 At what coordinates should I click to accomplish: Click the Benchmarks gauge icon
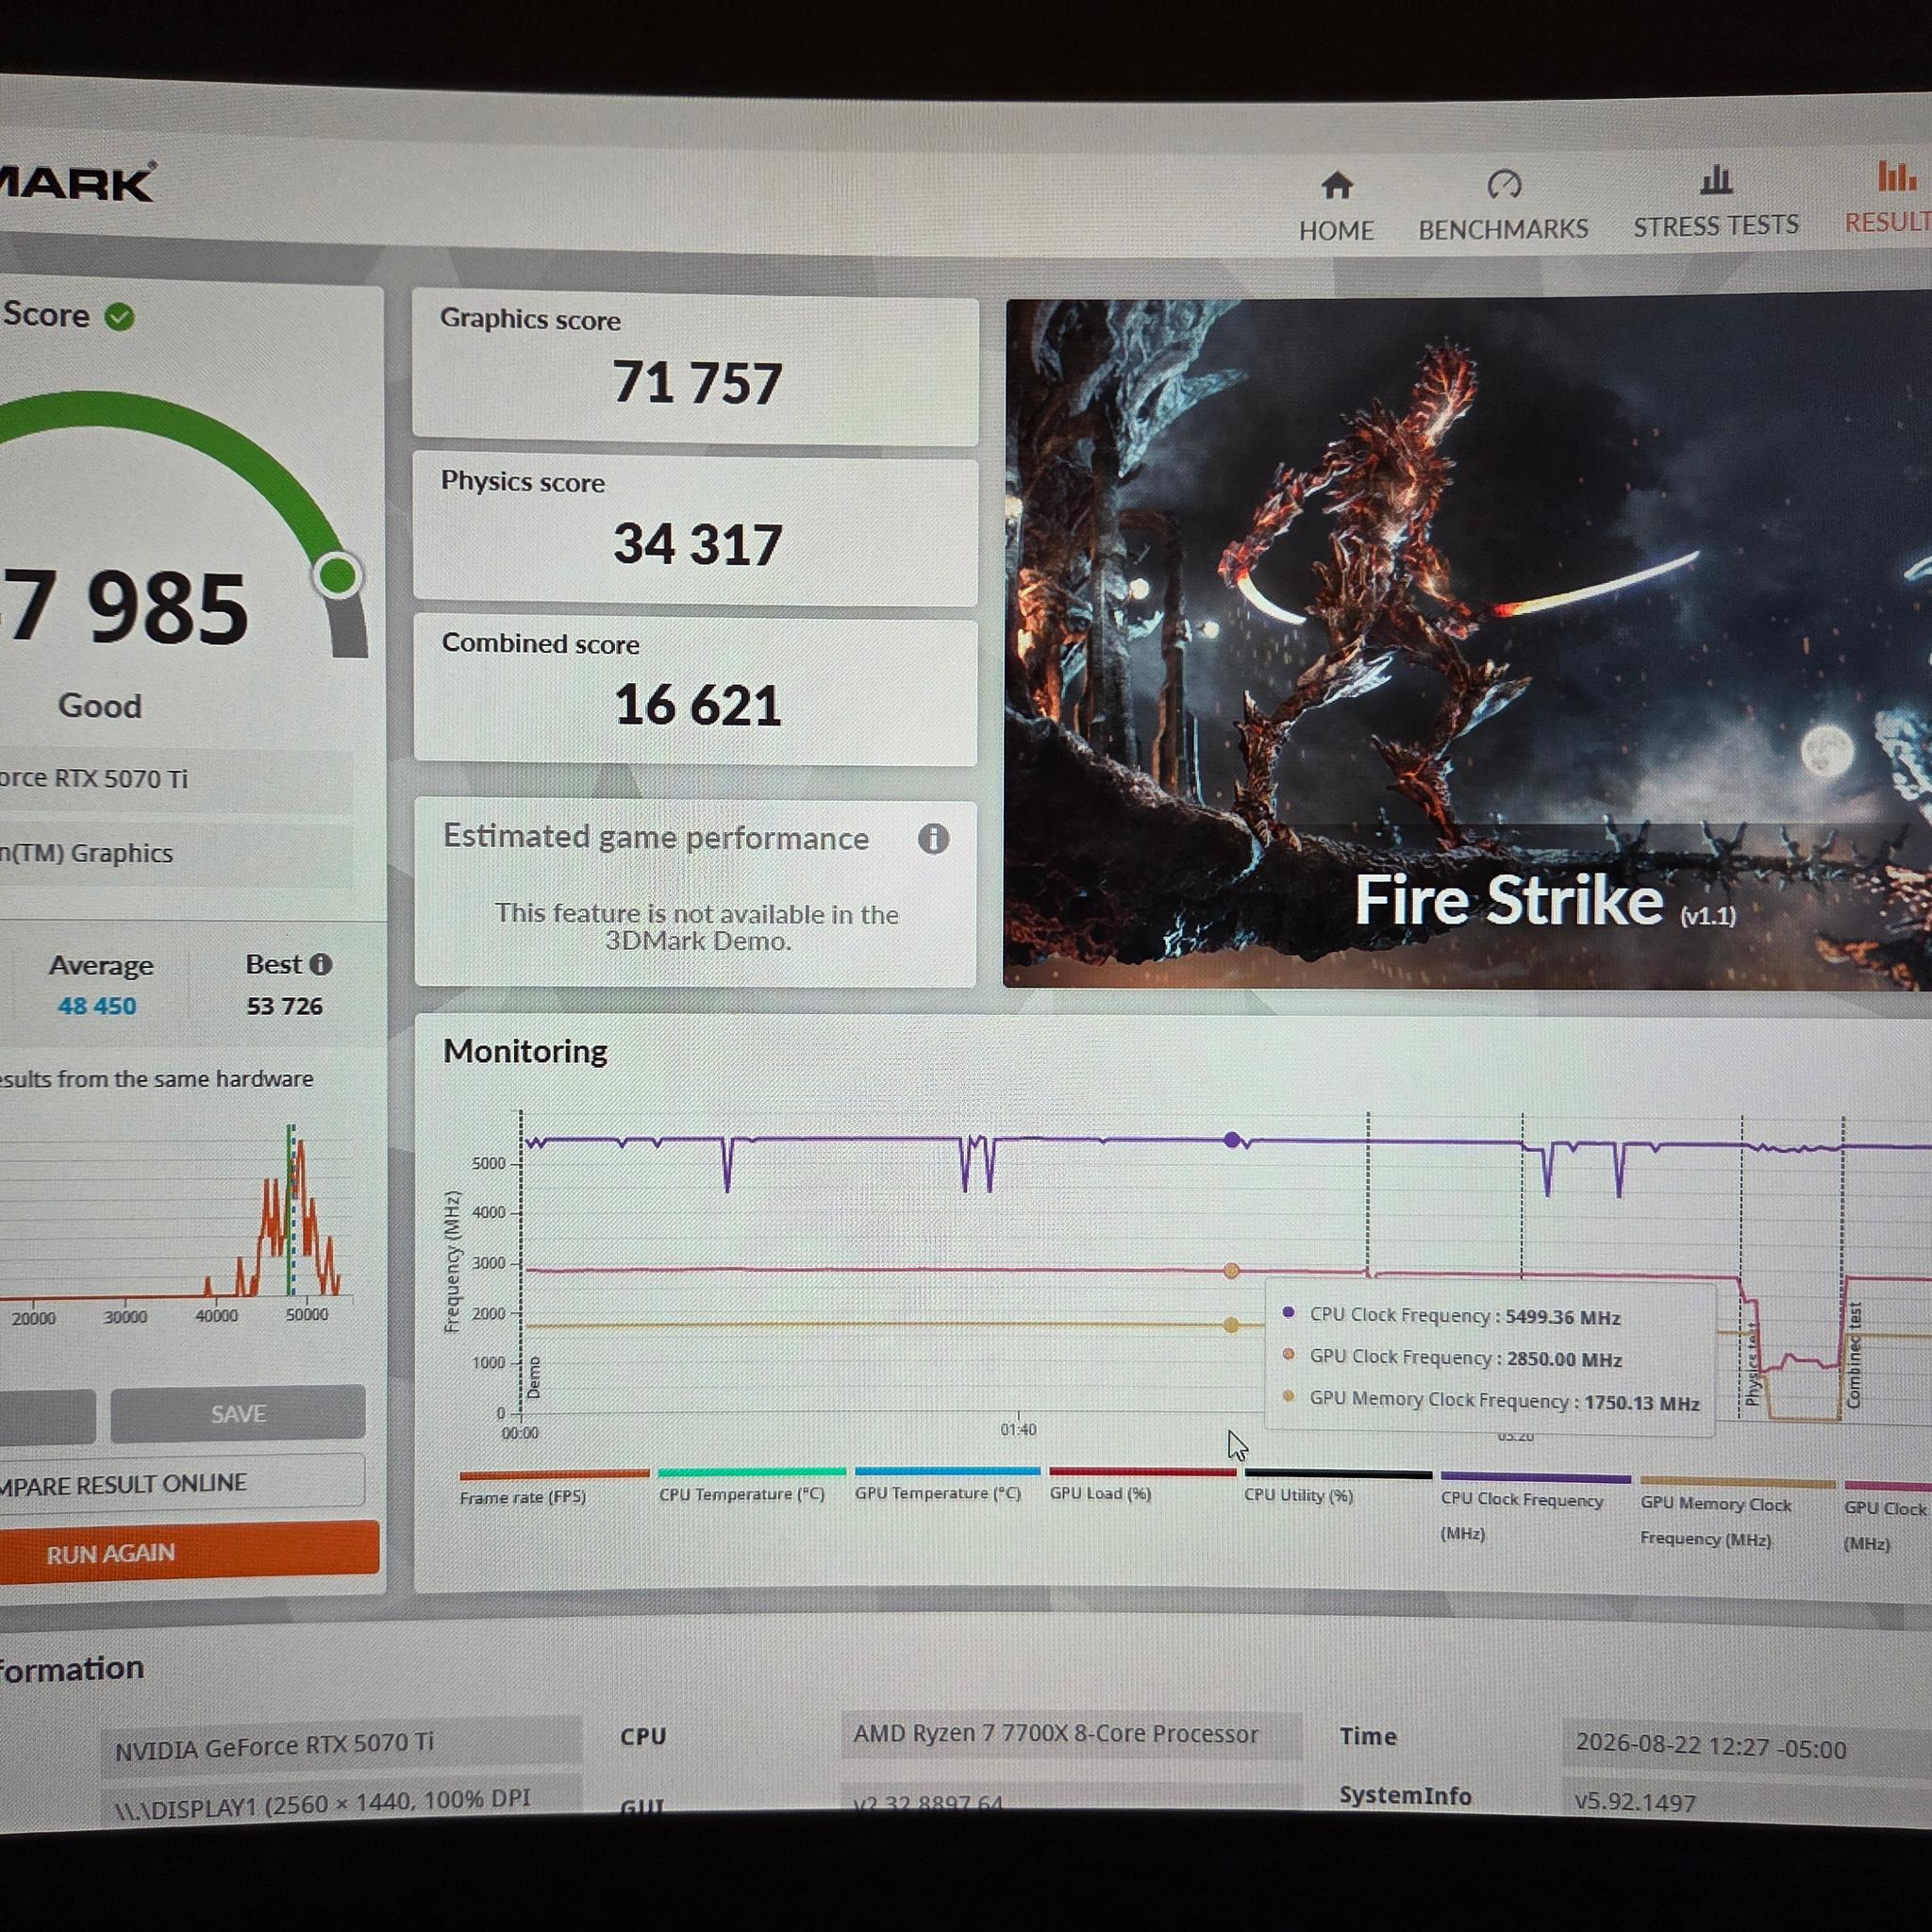pyautogui.click(x=1504, y=184)
